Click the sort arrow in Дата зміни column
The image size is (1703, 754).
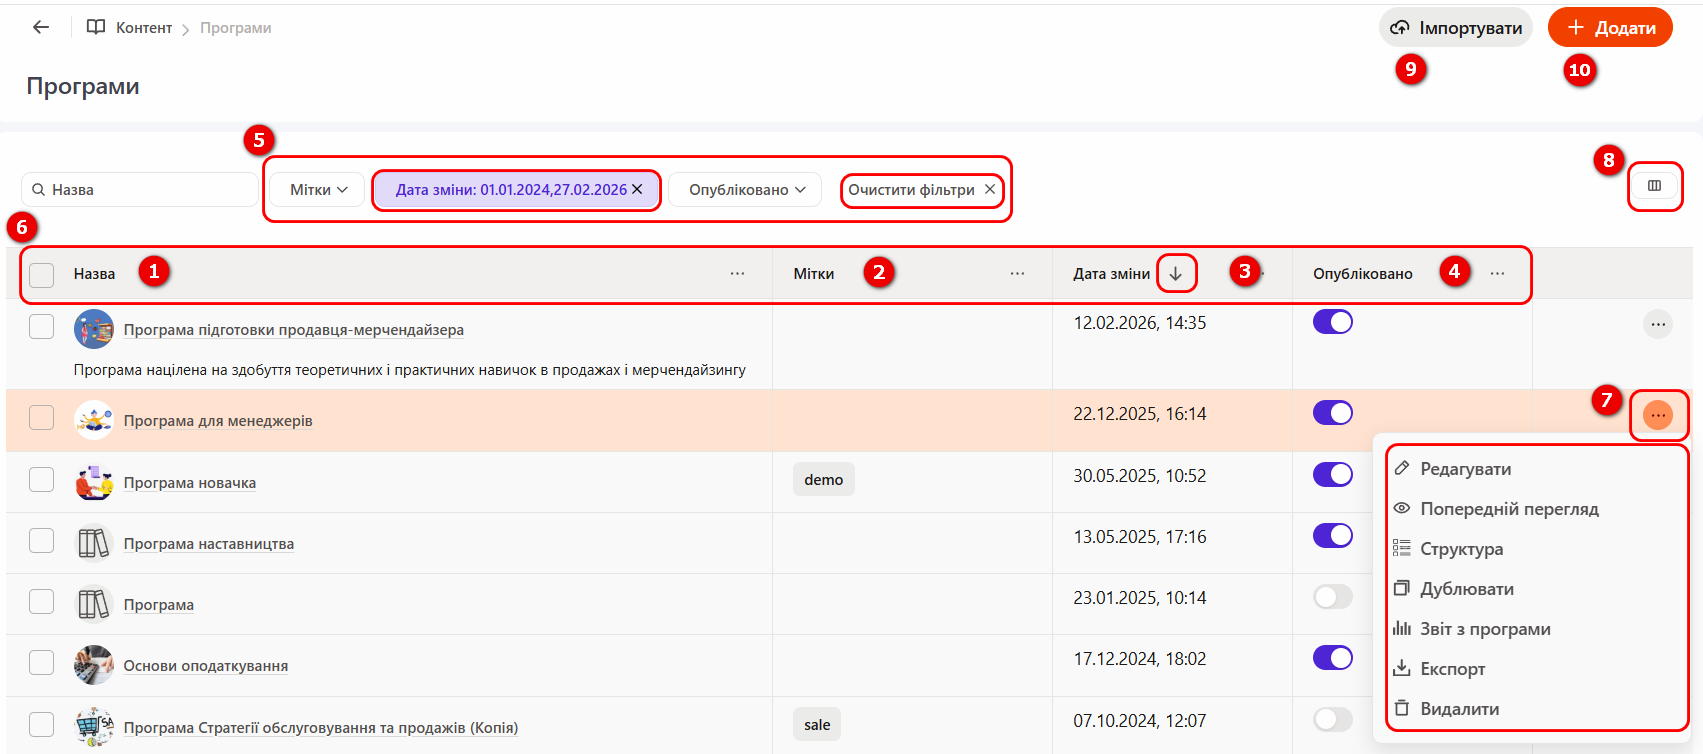1176,274
